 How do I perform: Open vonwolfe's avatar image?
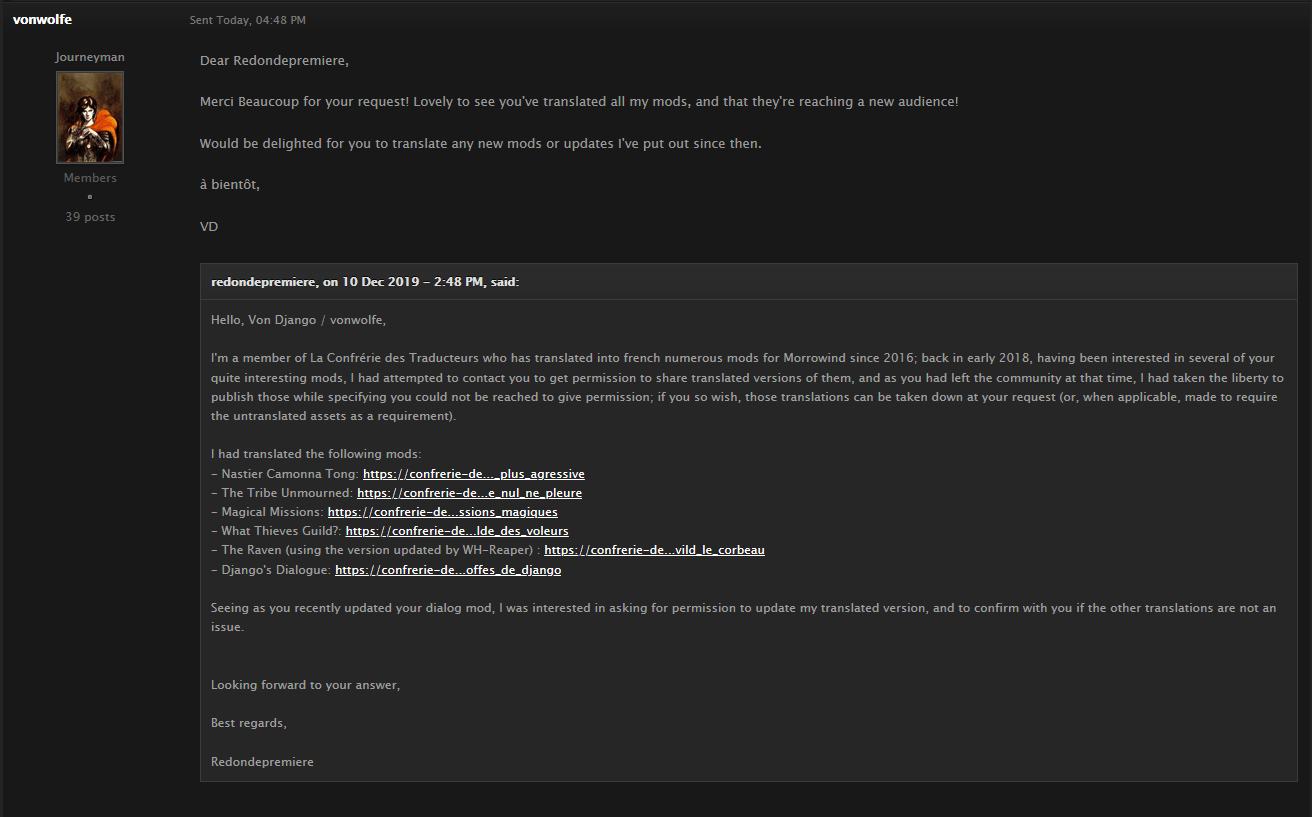90,117
